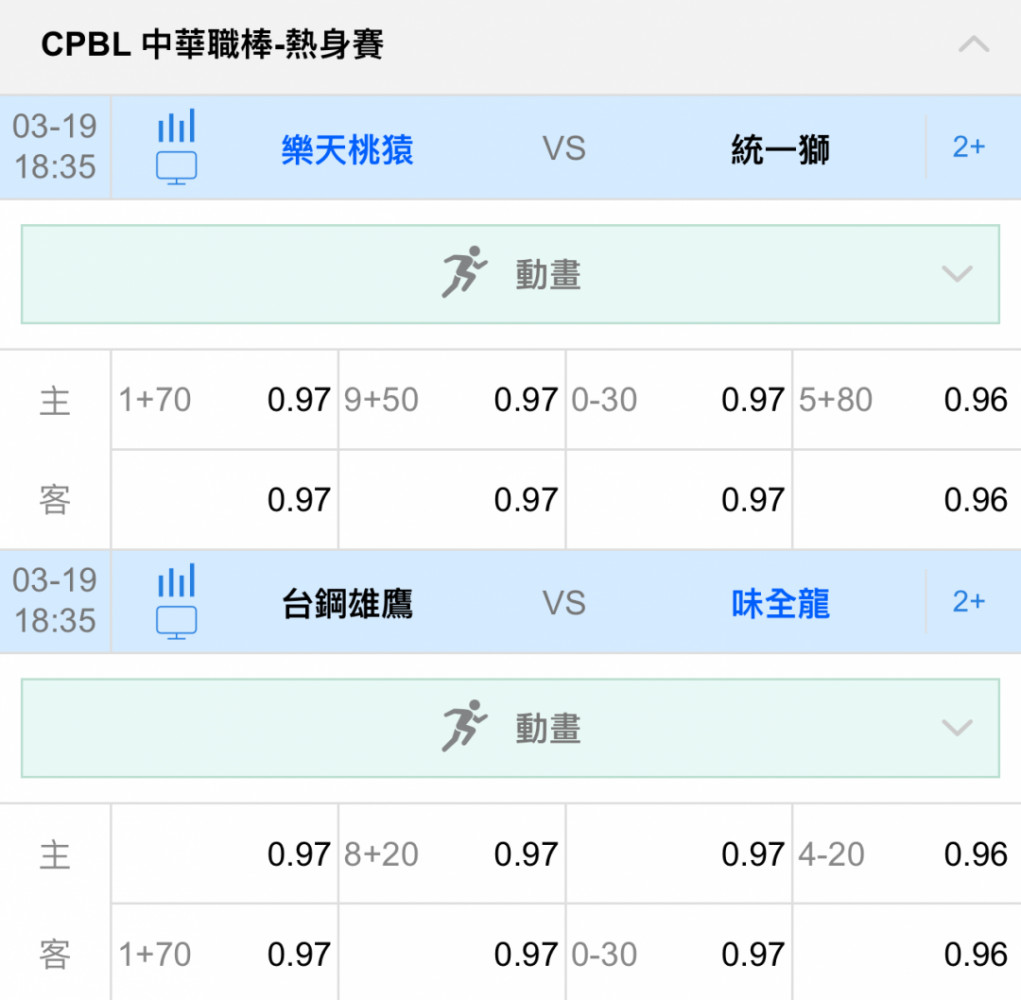This screenshot has width=1021, height=1000.
Task: Expand 動畫 panel chevron for 樂天桃猿 vs 統一獅
Action: (x=957, y=273)
